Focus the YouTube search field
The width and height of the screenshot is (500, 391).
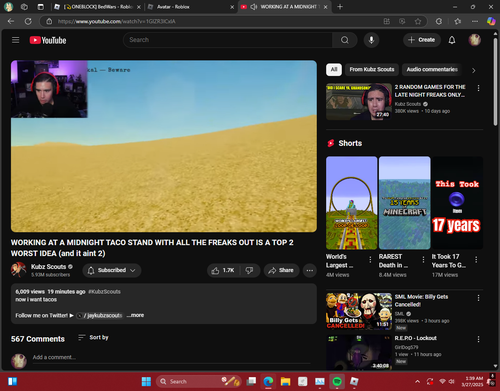coord(228,40)
